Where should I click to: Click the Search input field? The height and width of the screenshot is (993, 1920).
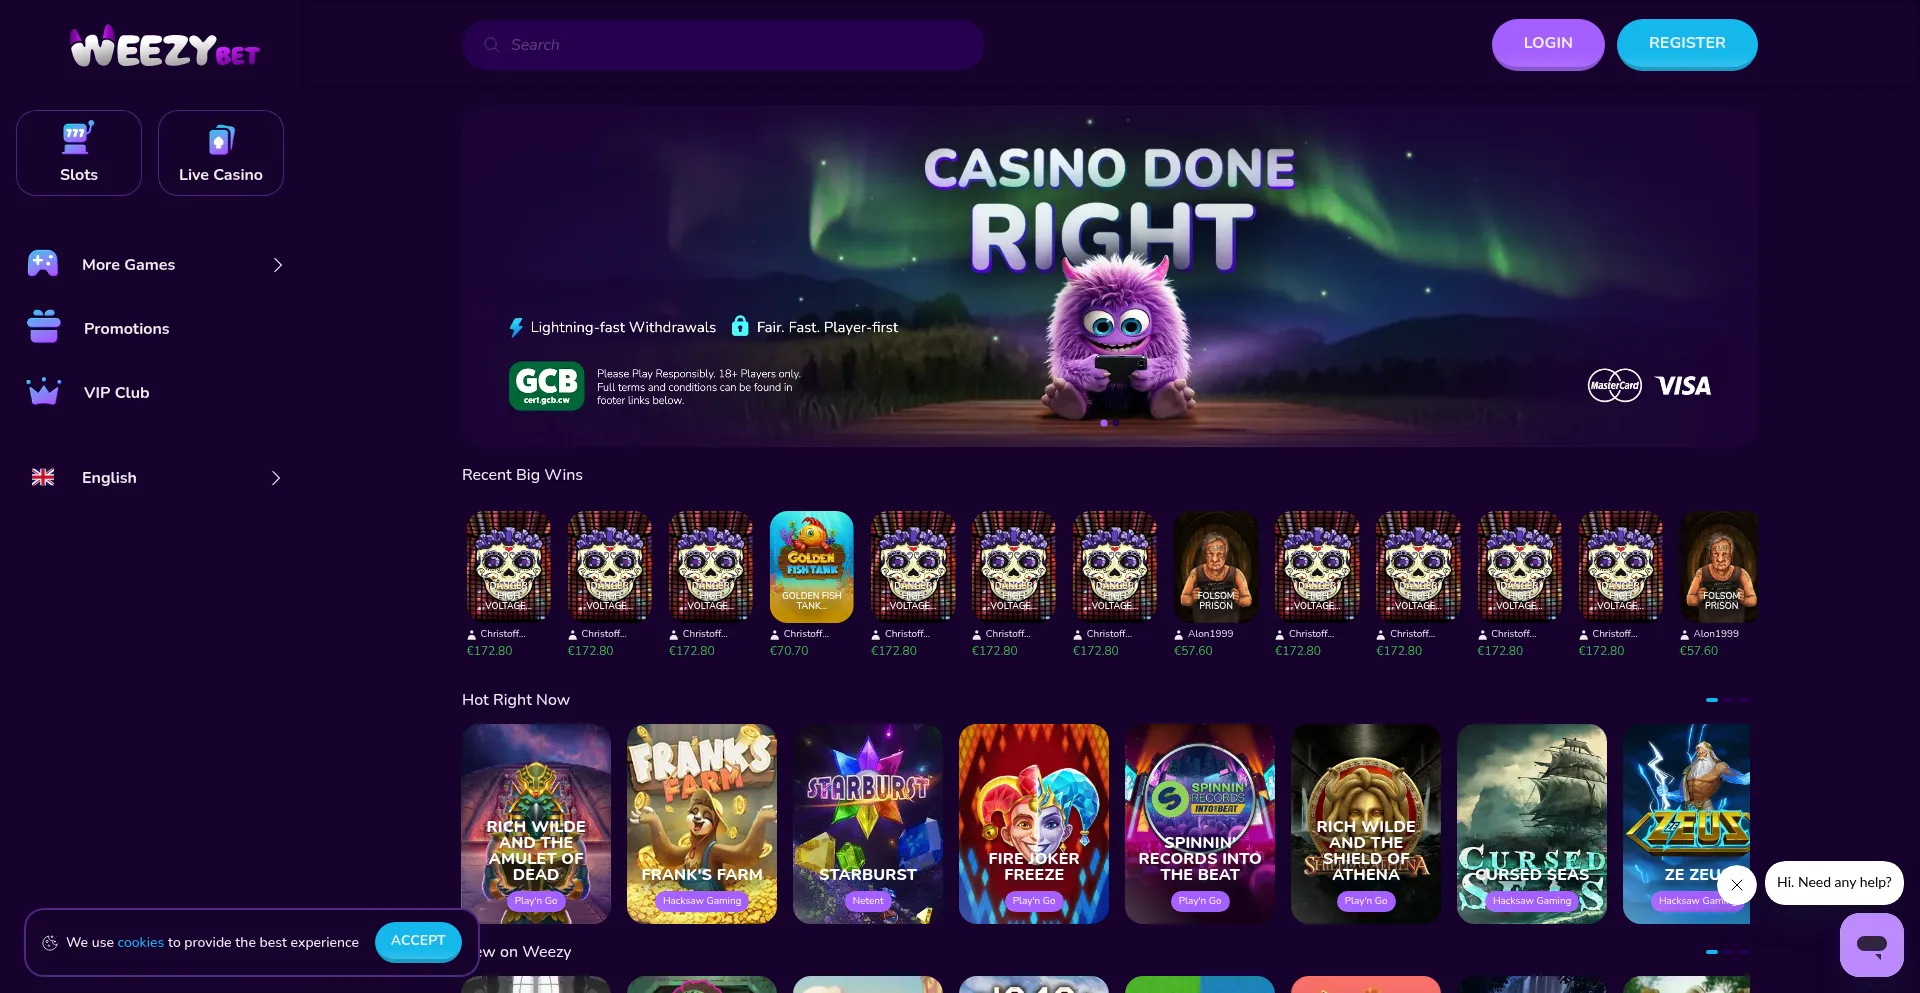coord(723,45)
